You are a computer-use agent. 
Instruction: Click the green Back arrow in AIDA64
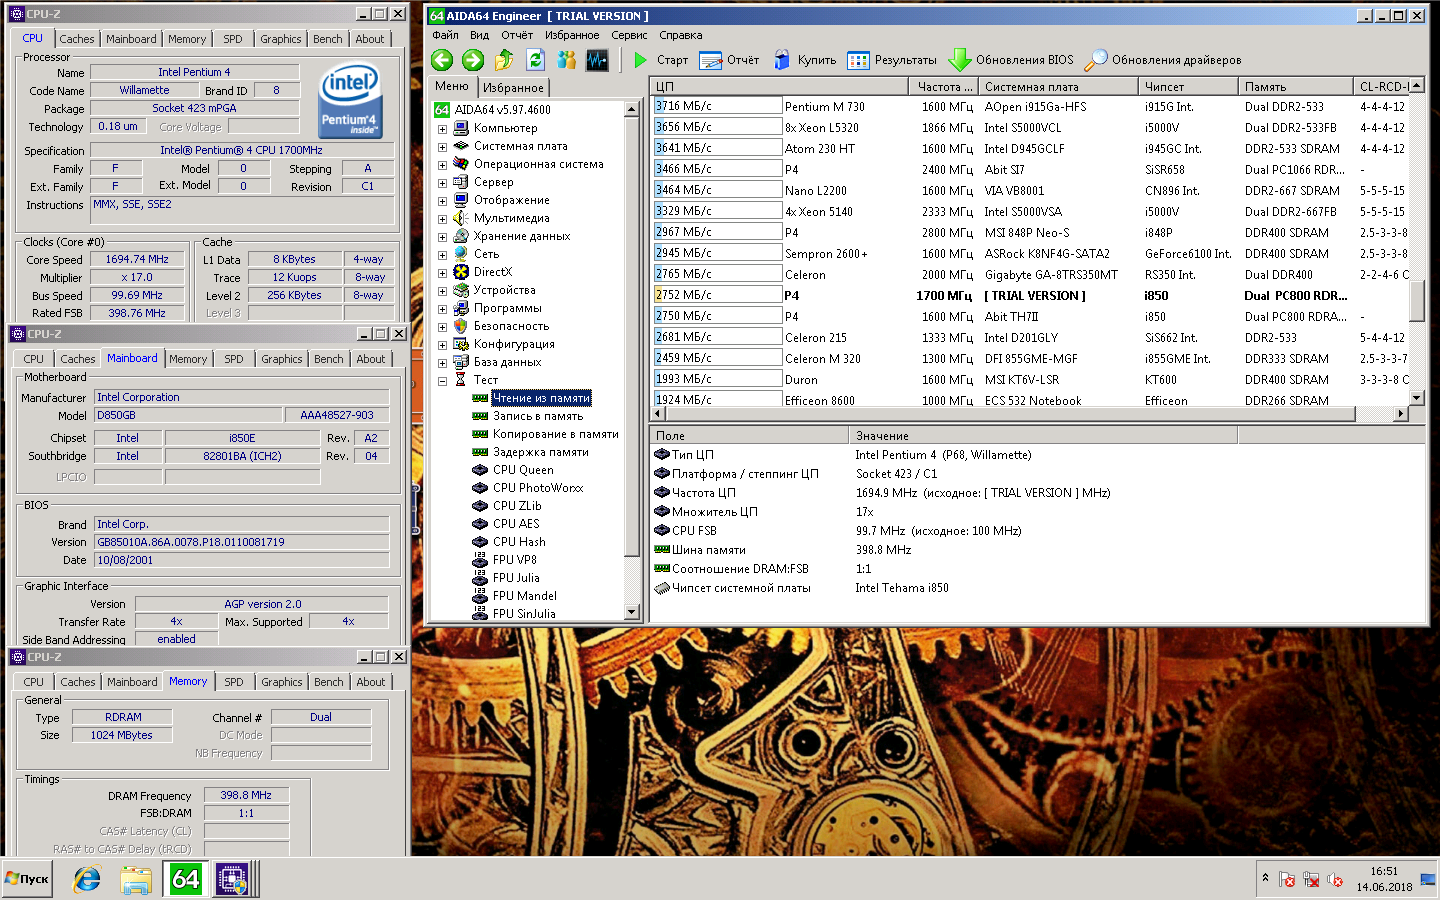442,60
